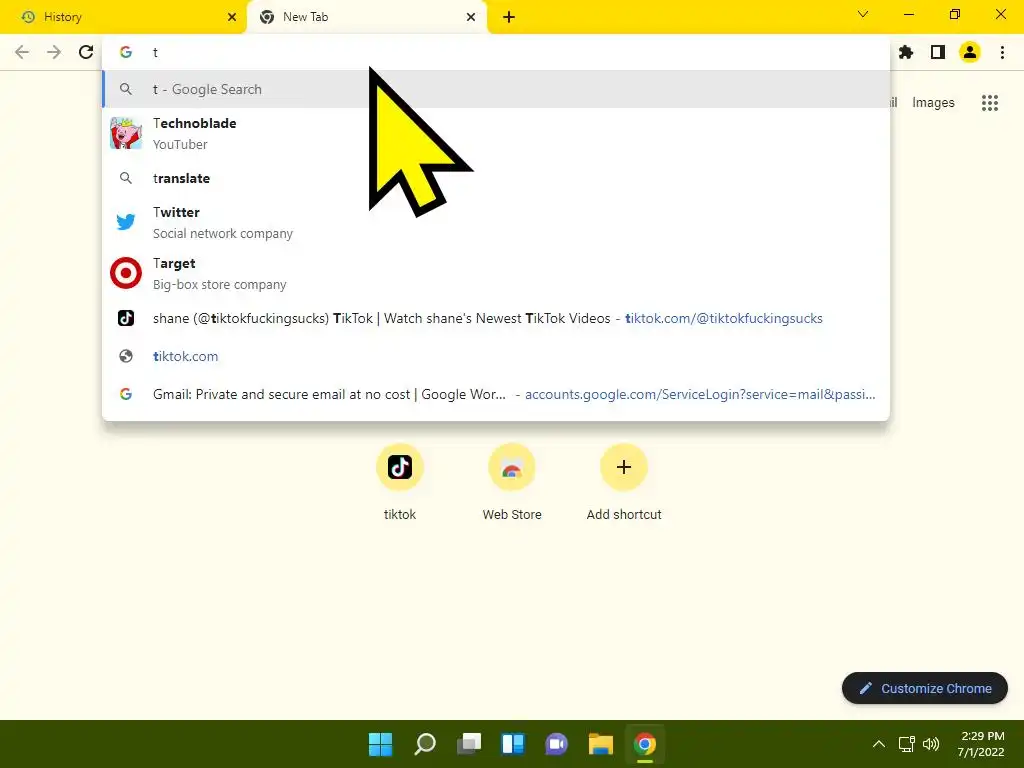Viewport: 1024px width, 768px height.
Task: Select 't - Google Search' suggestion
Action: 496,89
